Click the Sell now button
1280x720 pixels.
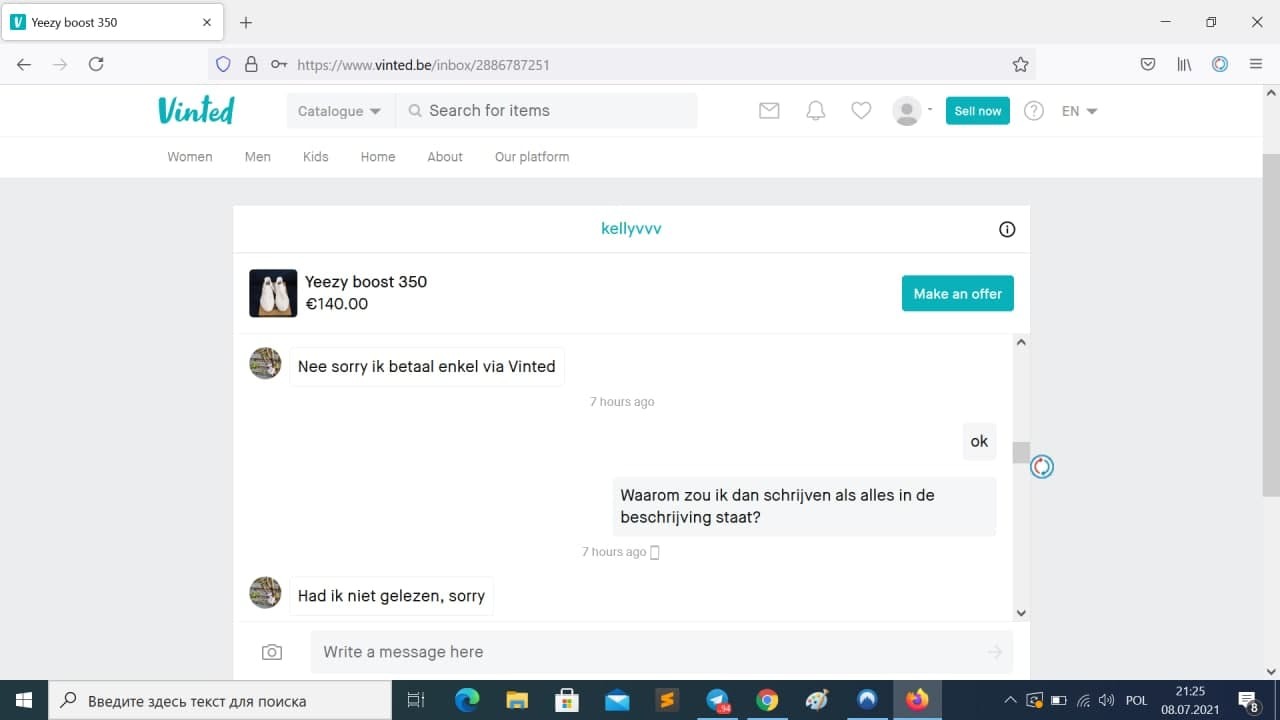point(978,111)
